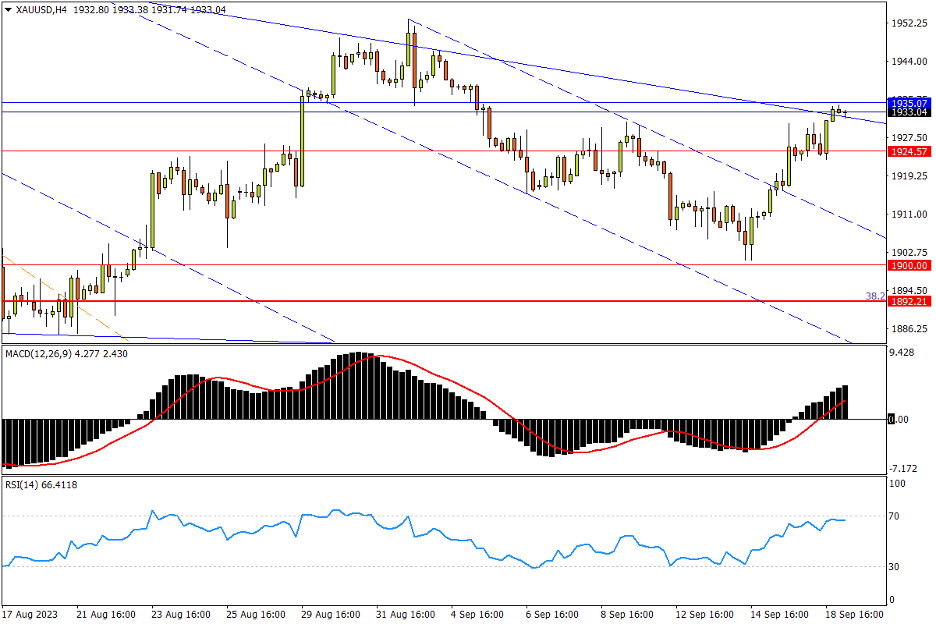The image size is (936, 624).
Task: Click the MACD 0.00 scale label
Action: [x=900, y=419]
